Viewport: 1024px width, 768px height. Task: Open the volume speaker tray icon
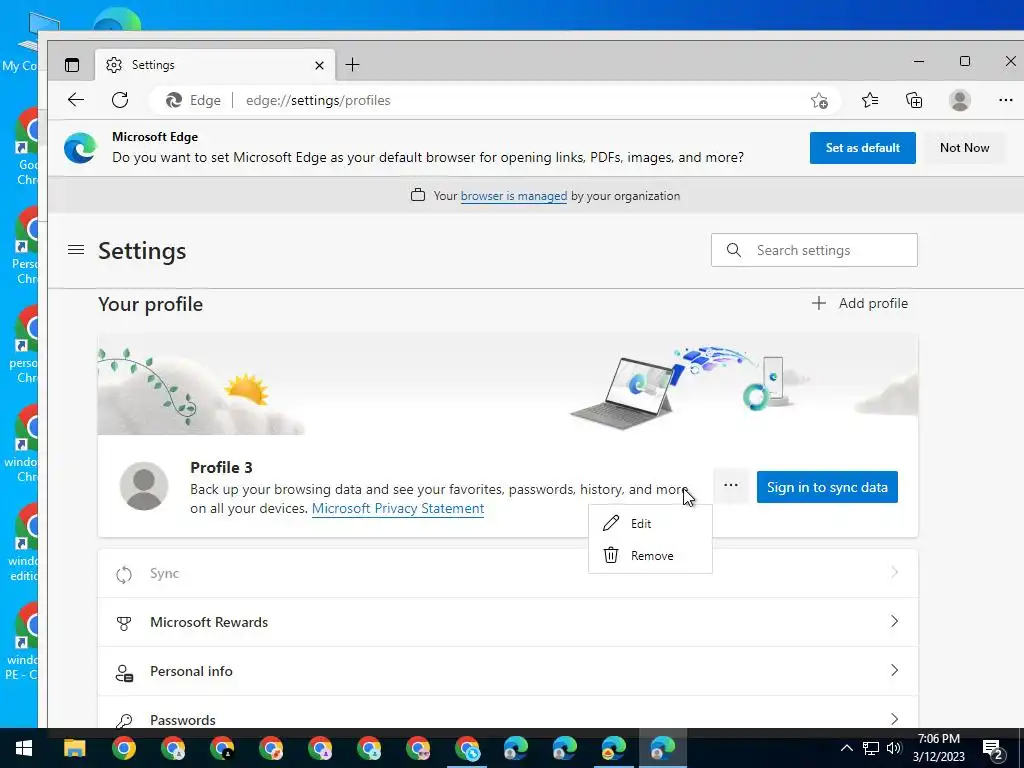[x=894, y=748]
